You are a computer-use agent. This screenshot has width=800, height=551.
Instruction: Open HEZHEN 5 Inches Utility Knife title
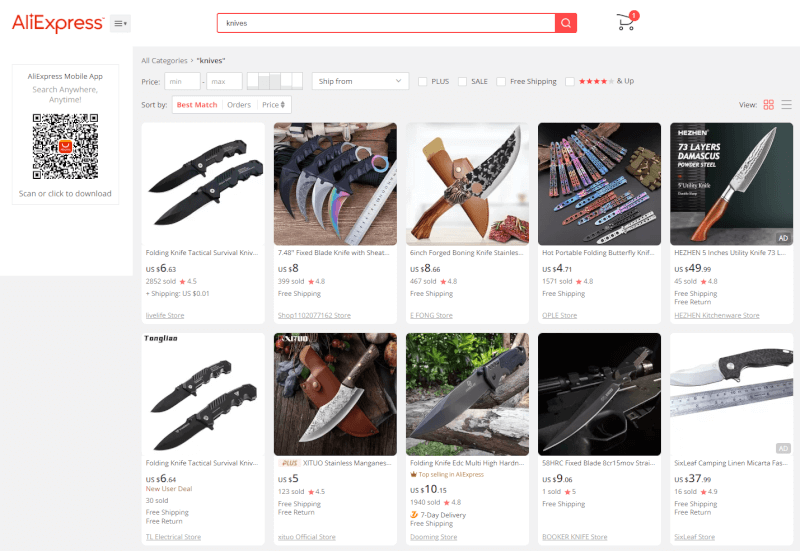click(x=730, y=253)
